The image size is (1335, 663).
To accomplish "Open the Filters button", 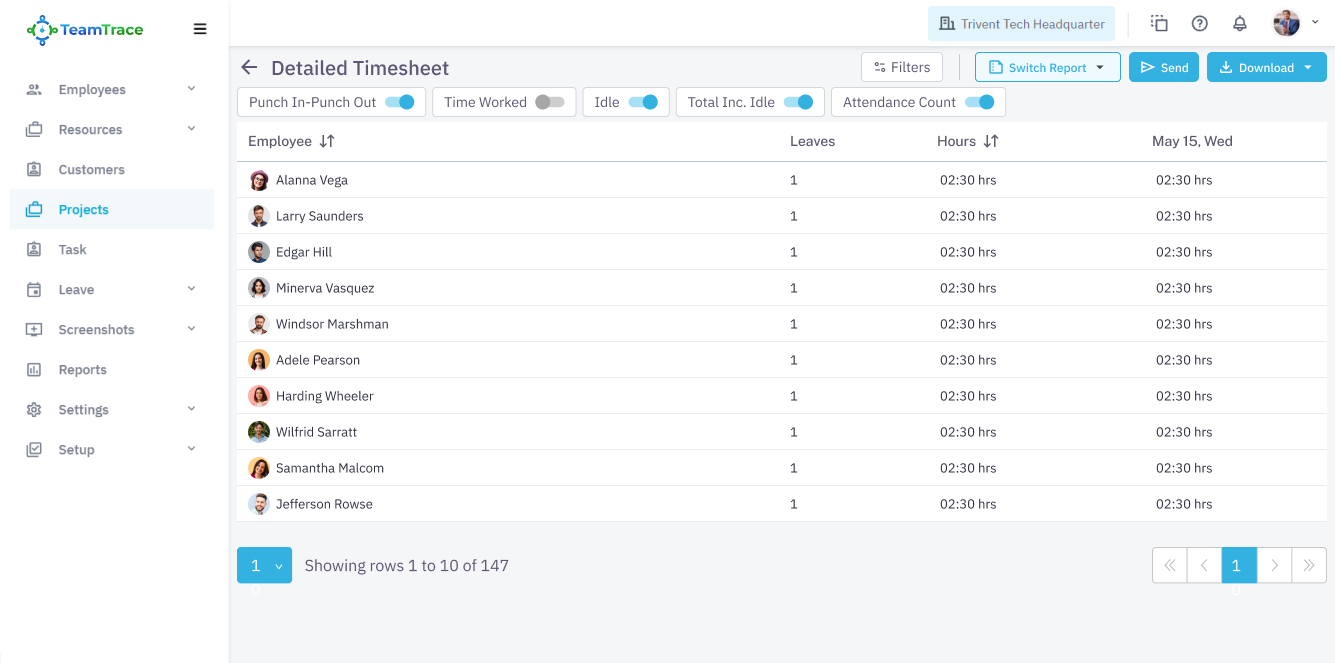I will coord(901,68).
